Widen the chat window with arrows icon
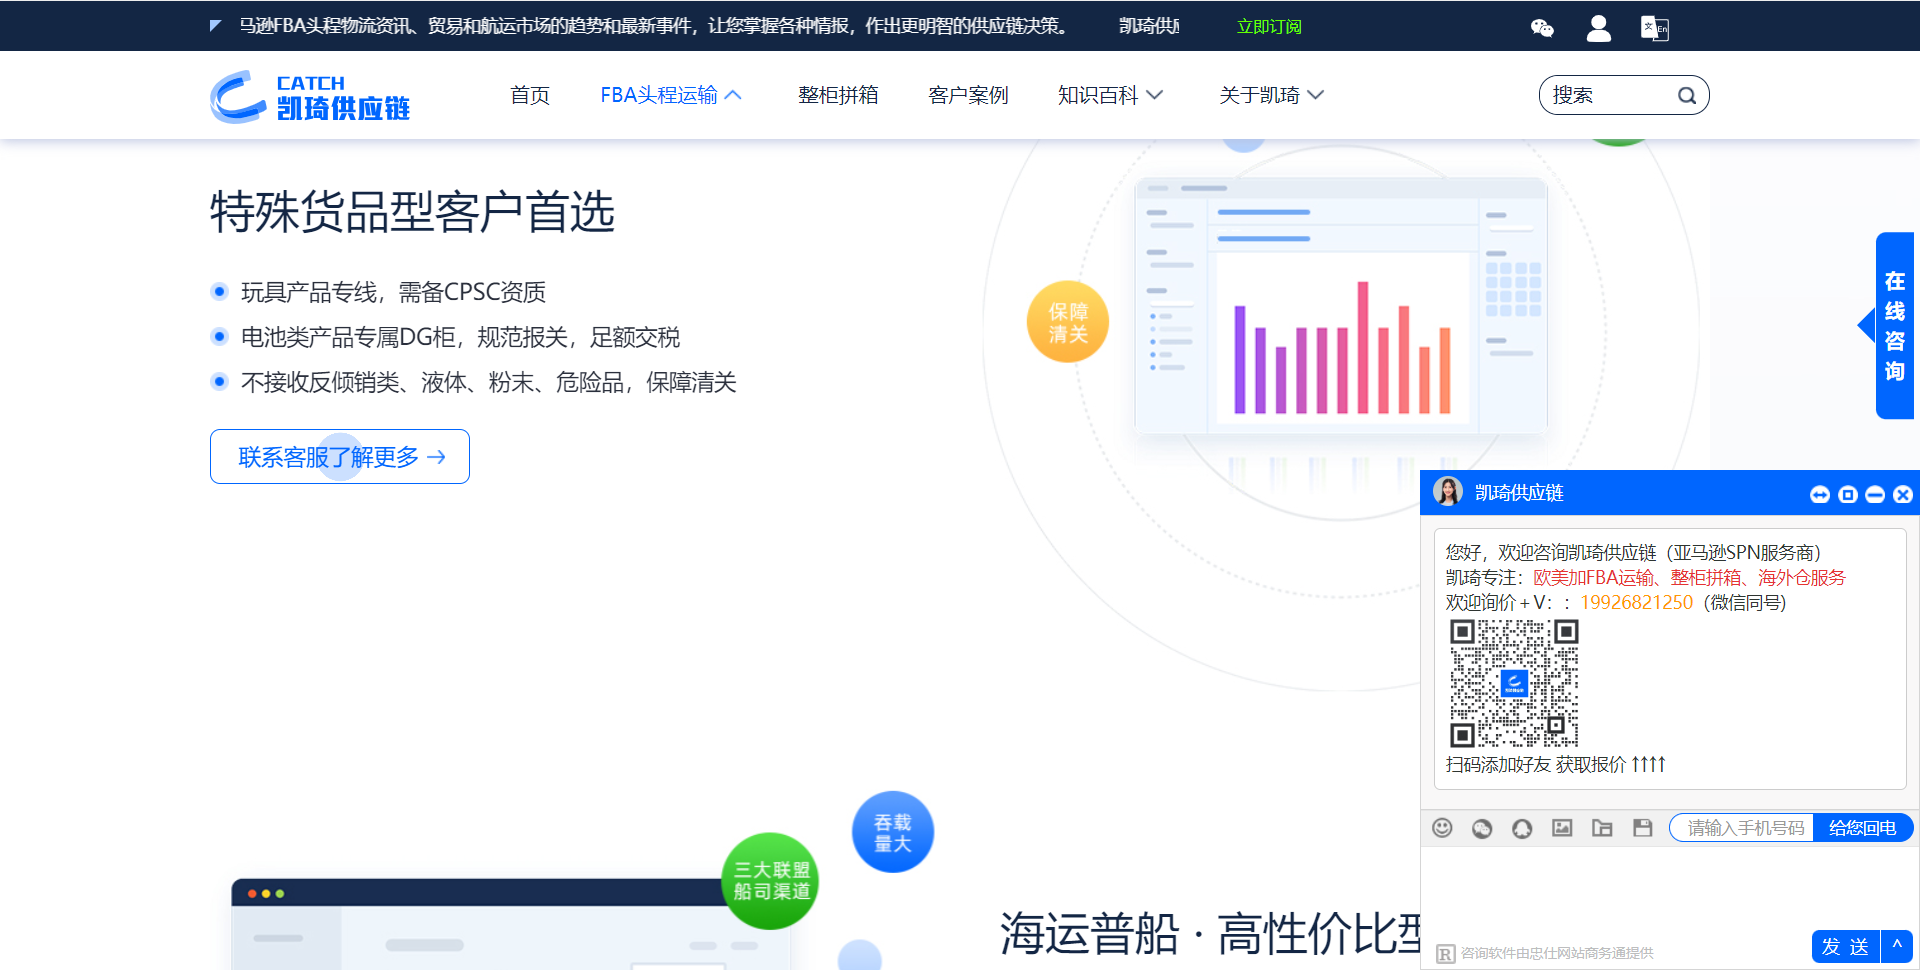Viewport: 1920px width, 970px height. 1820,495
